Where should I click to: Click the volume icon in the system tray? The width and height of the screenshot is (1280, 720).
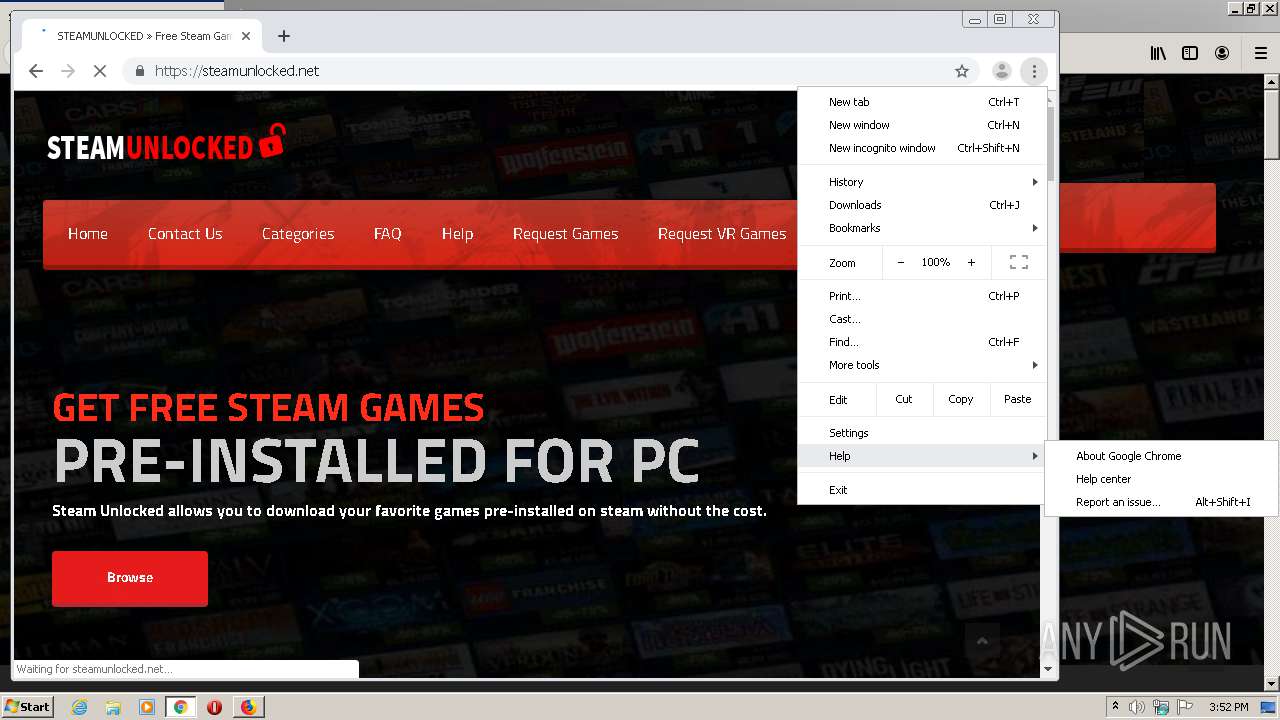(1138, 707)
